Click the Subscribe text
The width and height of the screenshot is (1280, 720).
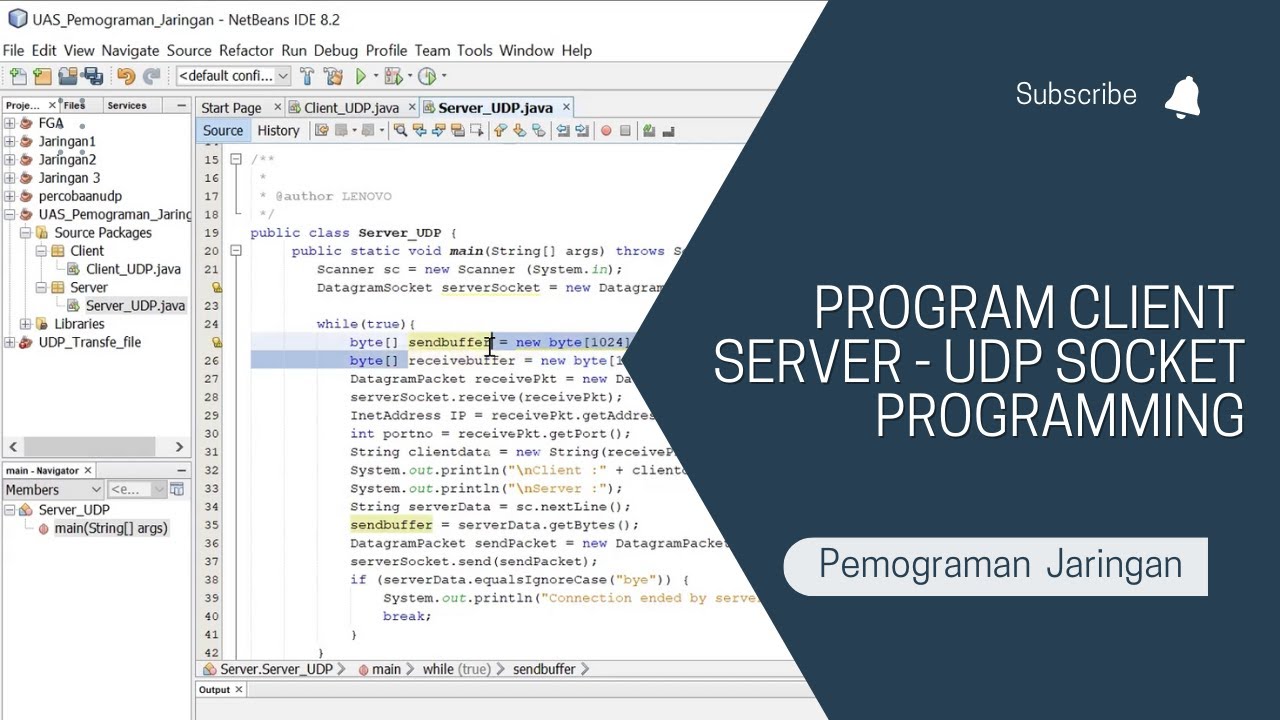coord(1076,94)
